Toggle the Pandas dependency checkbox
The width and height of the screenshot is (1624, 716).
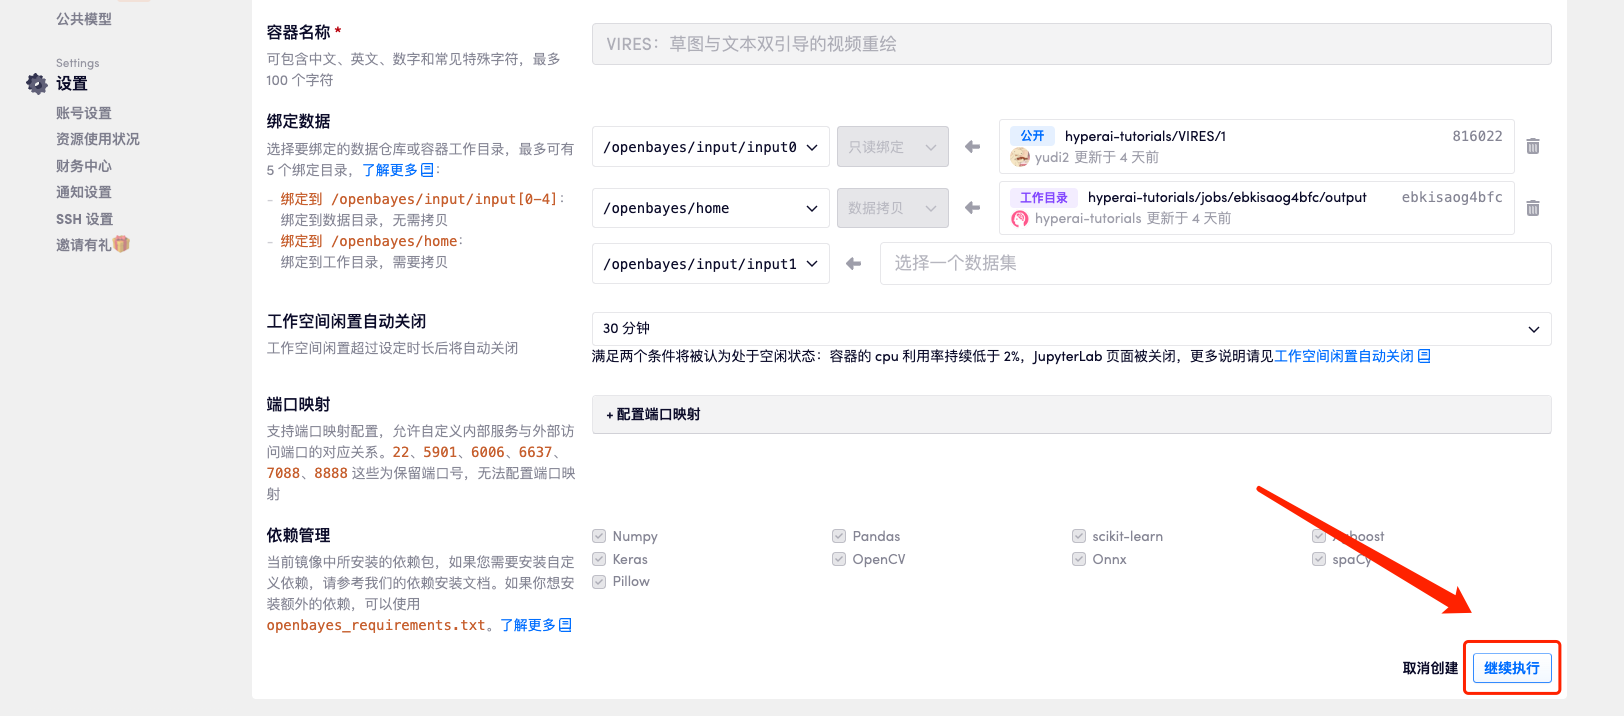tap(839, 536)
